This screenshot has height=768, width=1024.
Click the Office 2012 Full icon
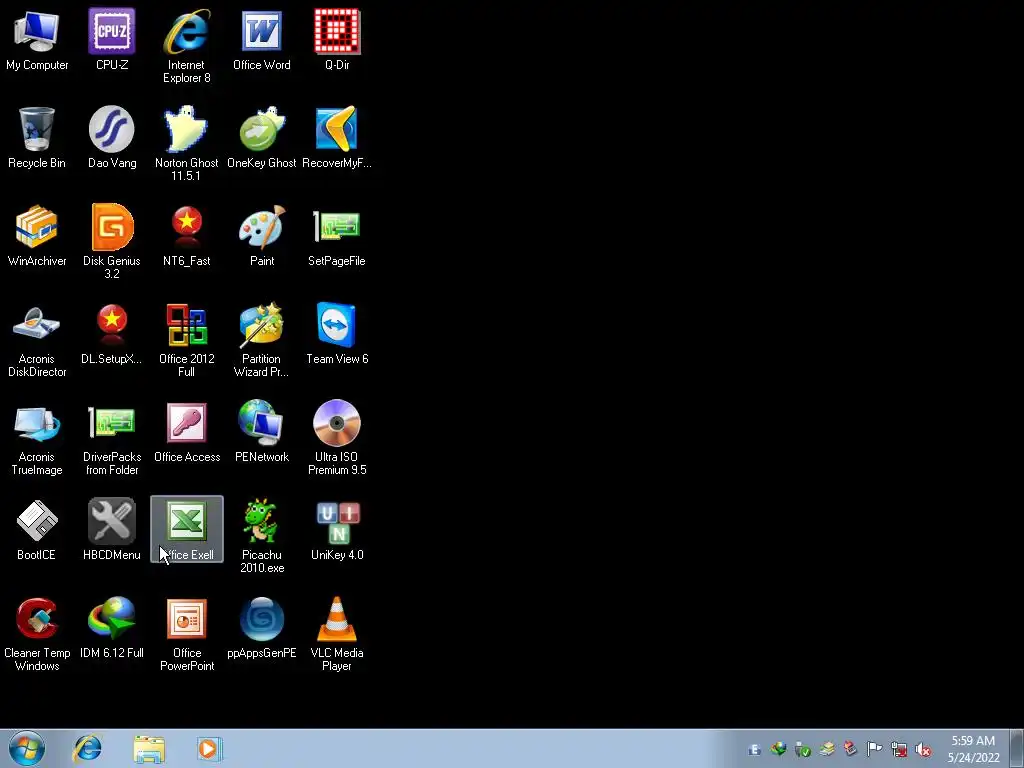pyautogui.click(x=187, y=340)
